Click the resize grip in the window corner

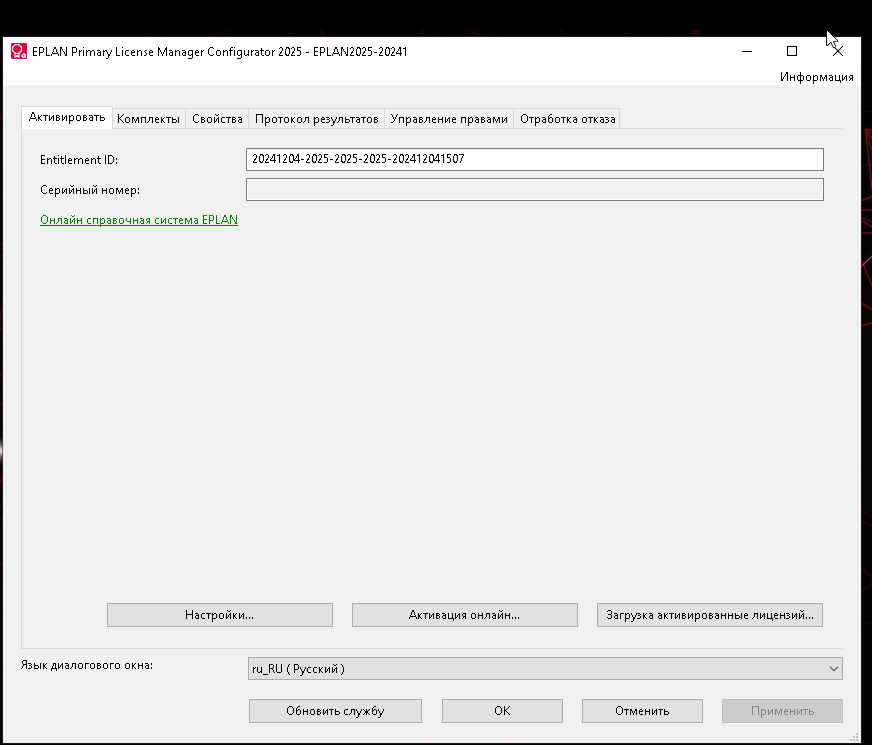coord(855,738)
